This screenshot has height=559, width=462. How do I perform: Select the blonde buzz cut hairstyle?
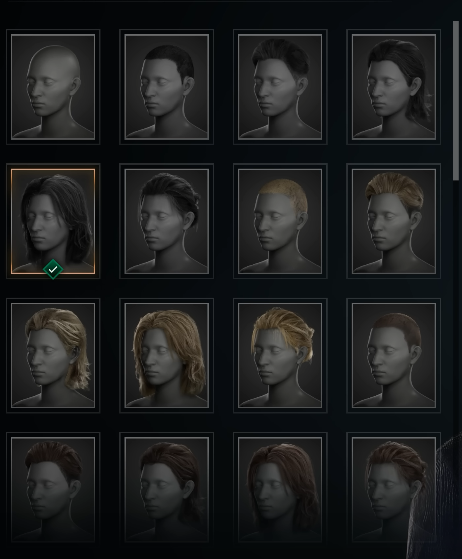click(x=280, y=221)
